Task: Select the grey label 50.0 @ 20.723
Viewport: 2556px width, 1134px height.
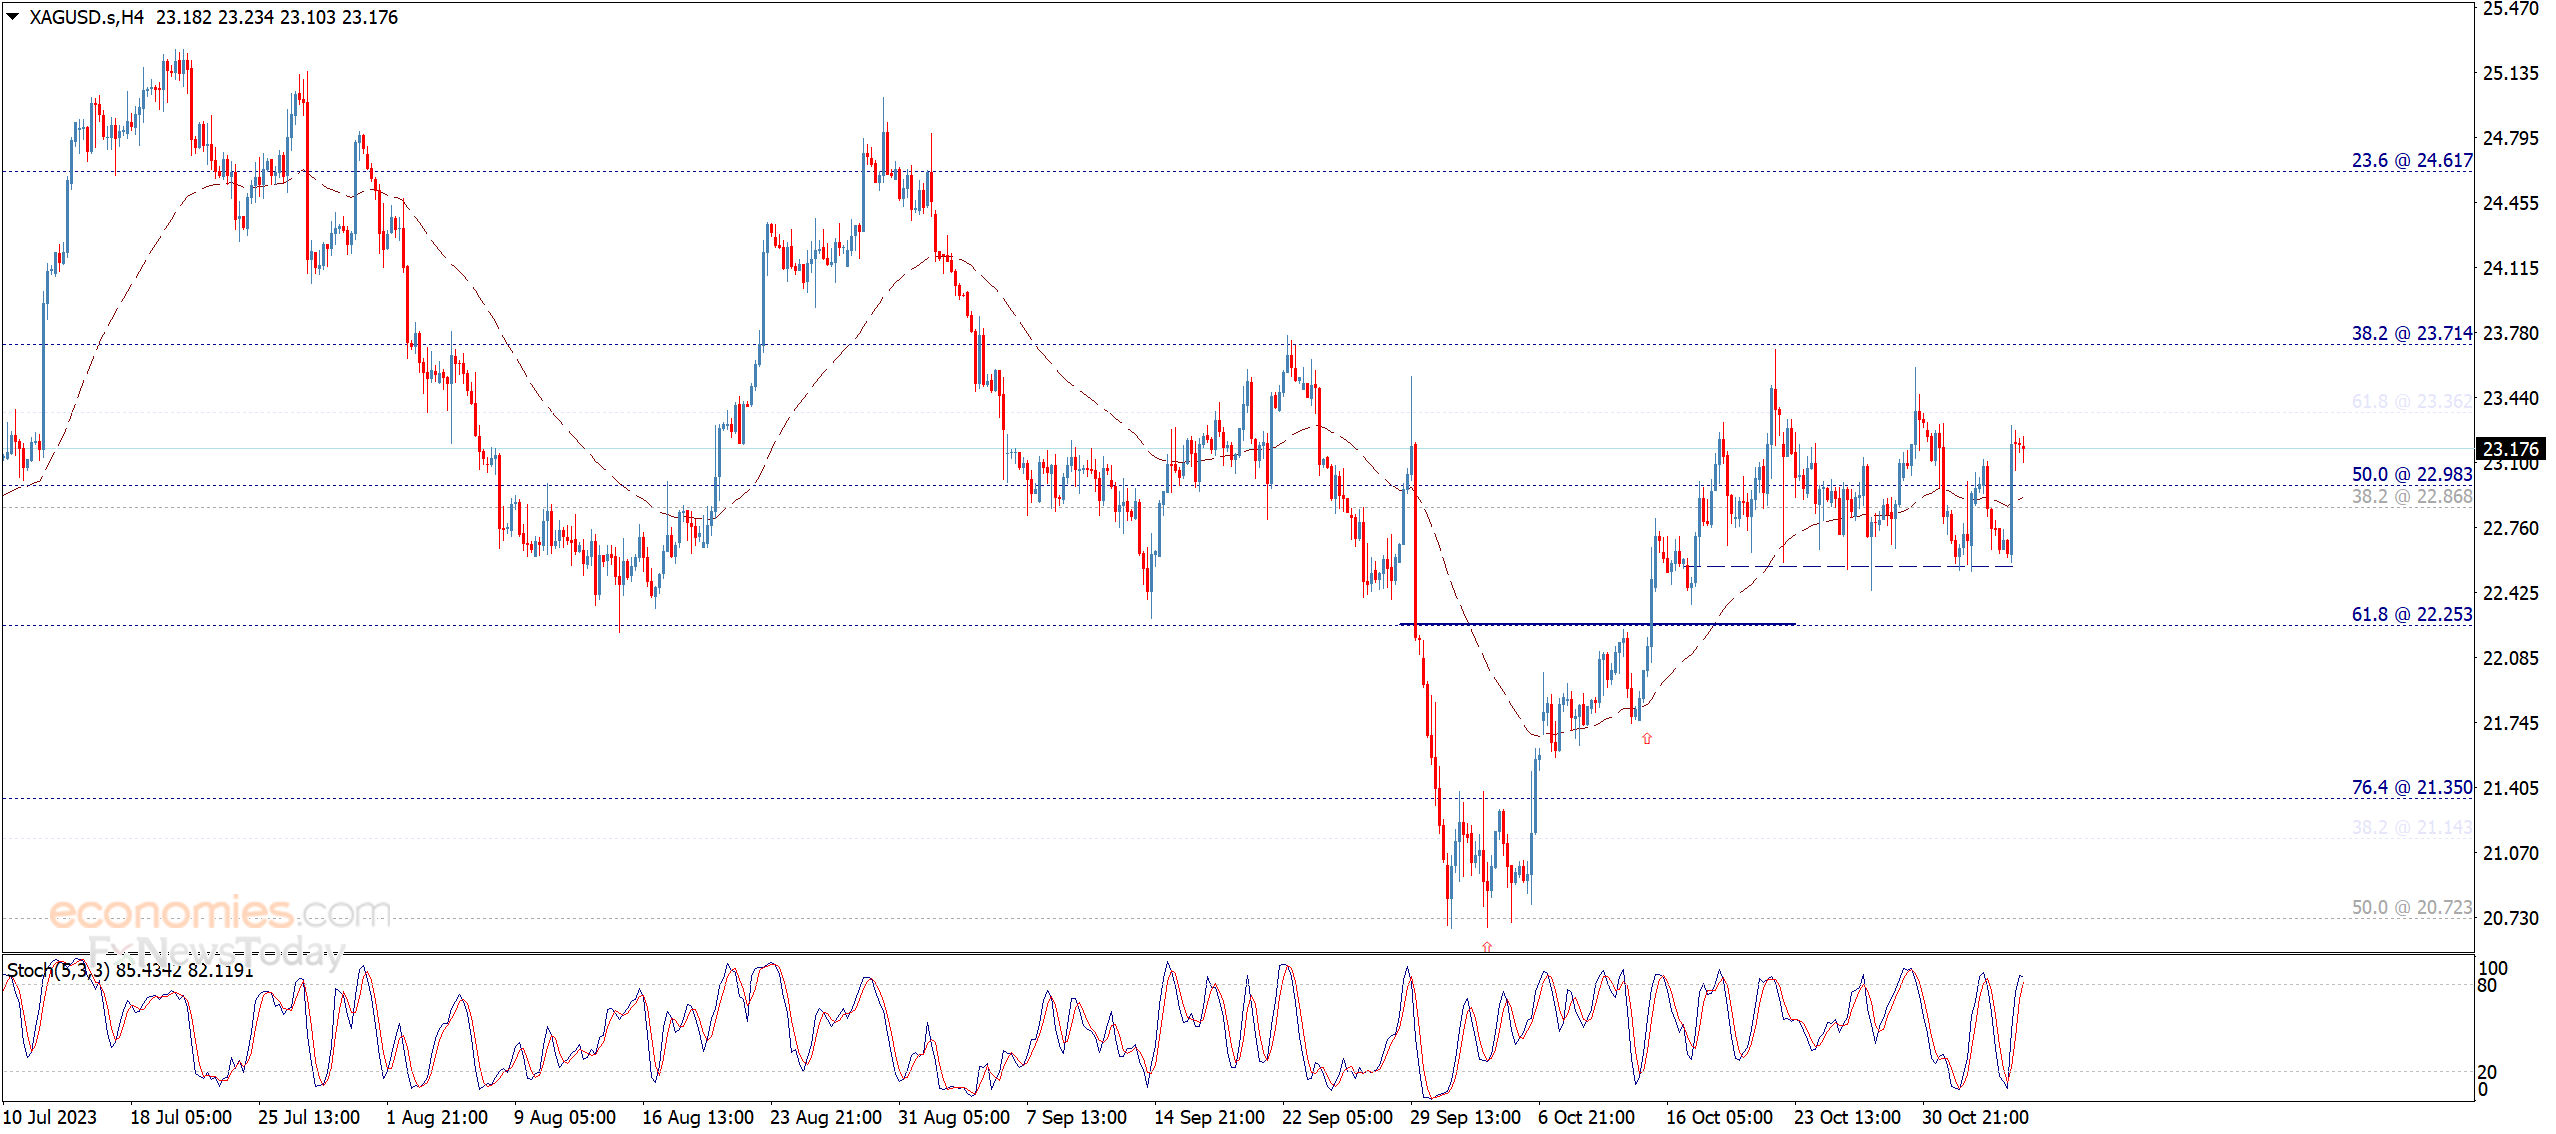Action: click(x=2411, y=907)
